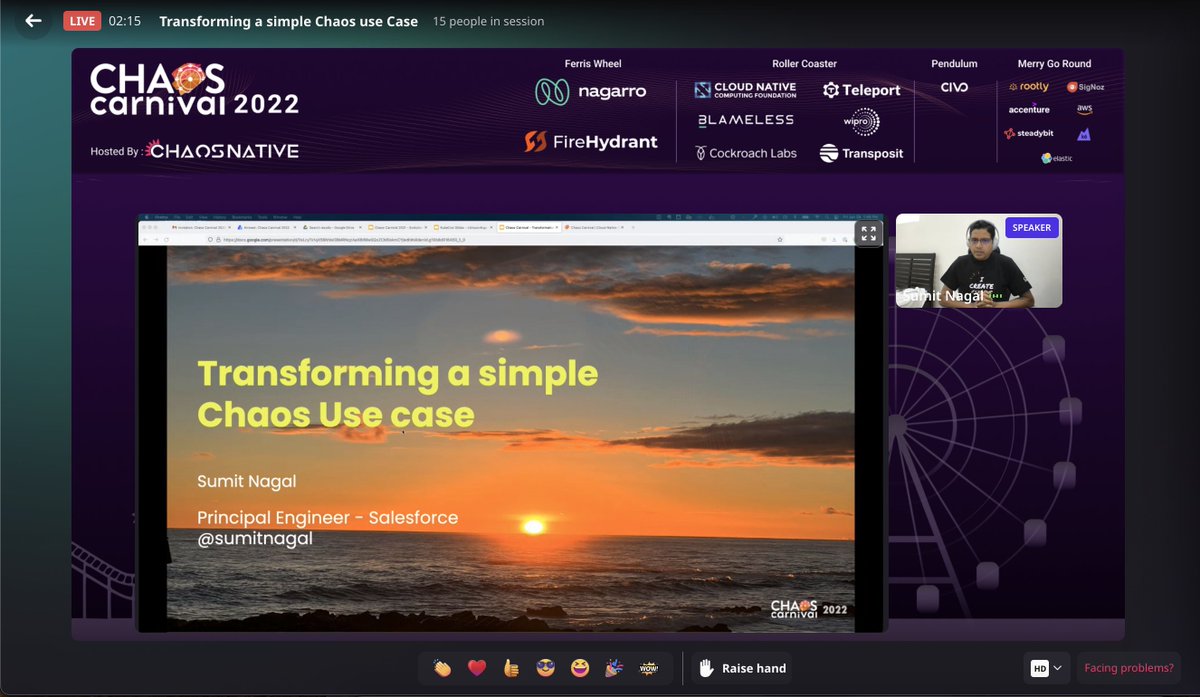Open Sumit Nagal speaker video tile
Screen dimensions: 1200x697
(978, 260)
